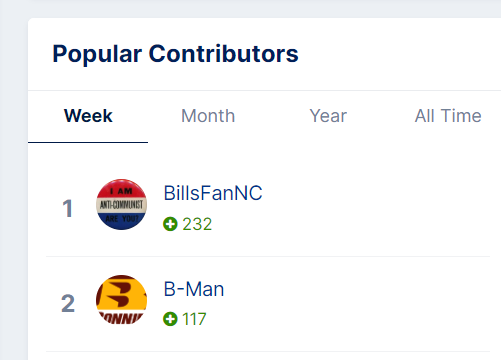
Task: Click empty header area right of title
Action: click(x=400, y=54)
